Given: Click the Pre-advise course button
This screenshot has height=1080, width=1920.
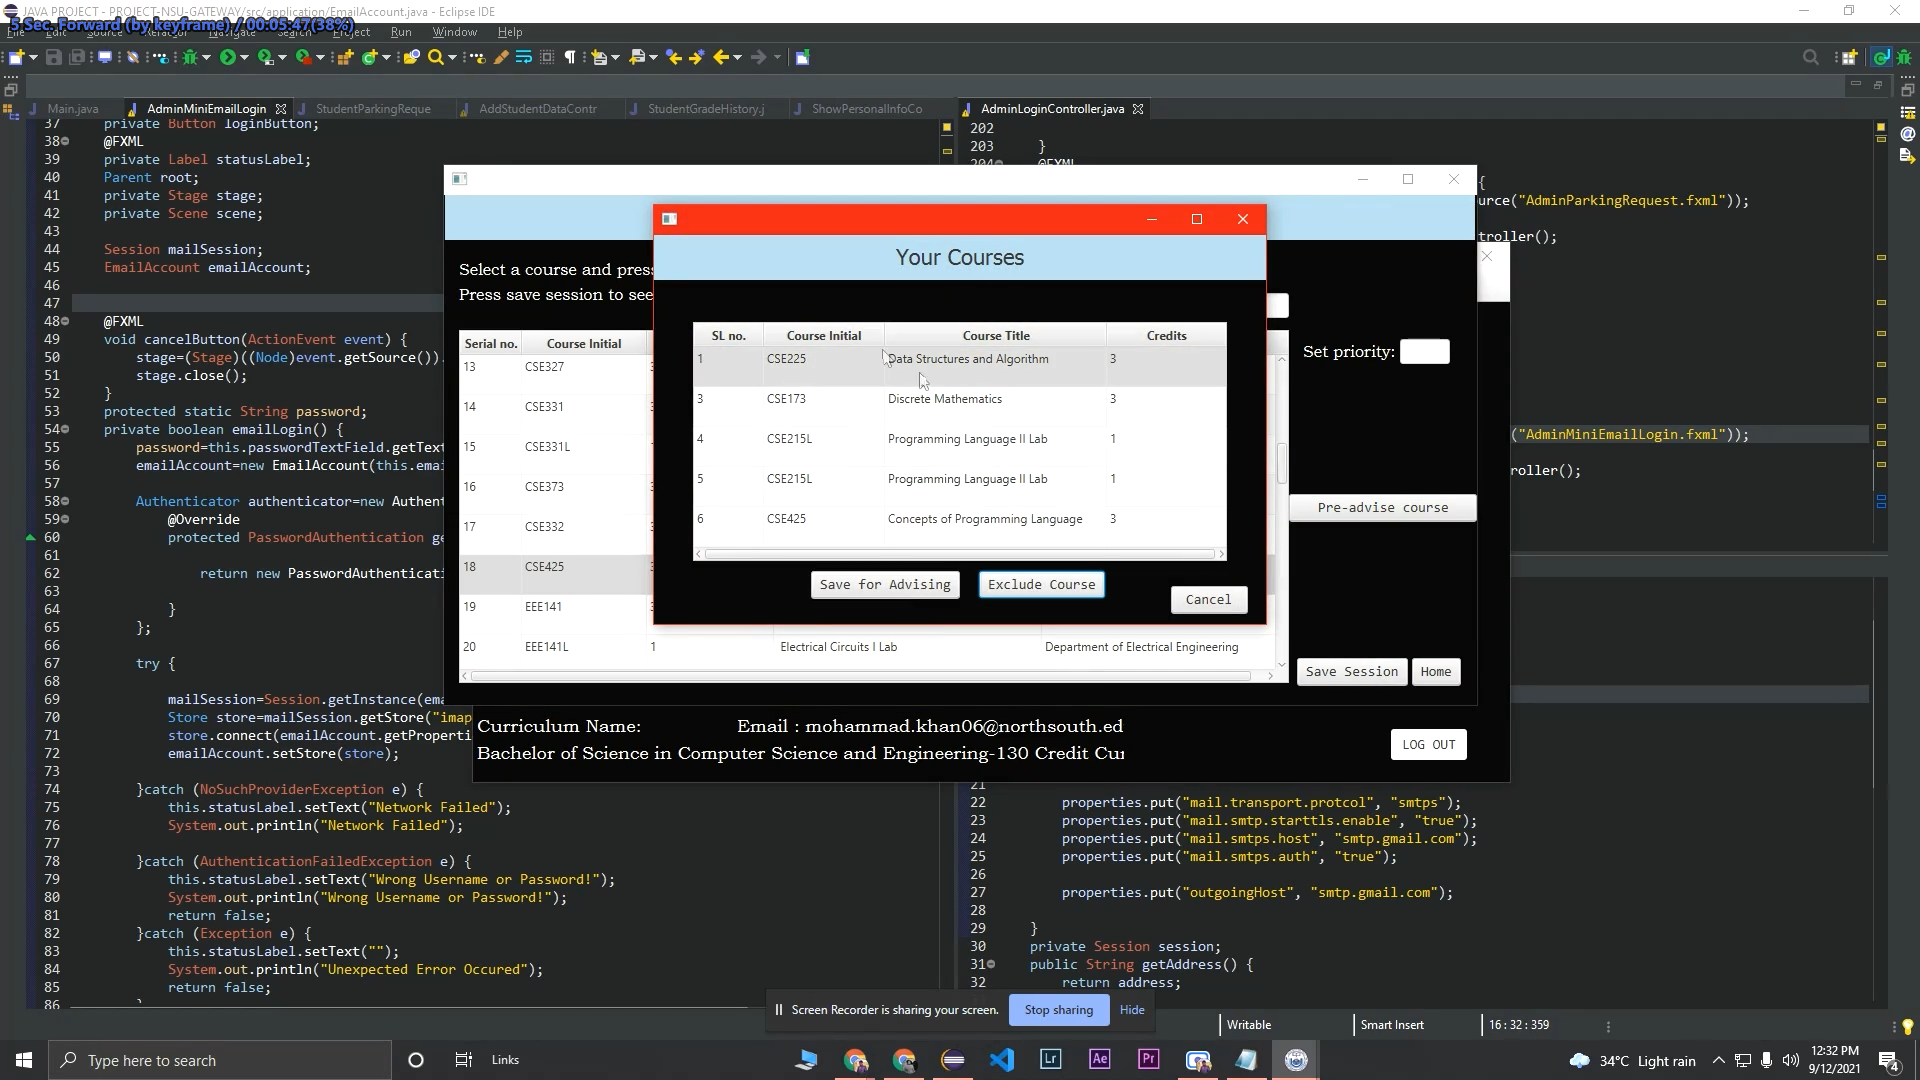Looking at the screenshot, I should [1382, 508].
